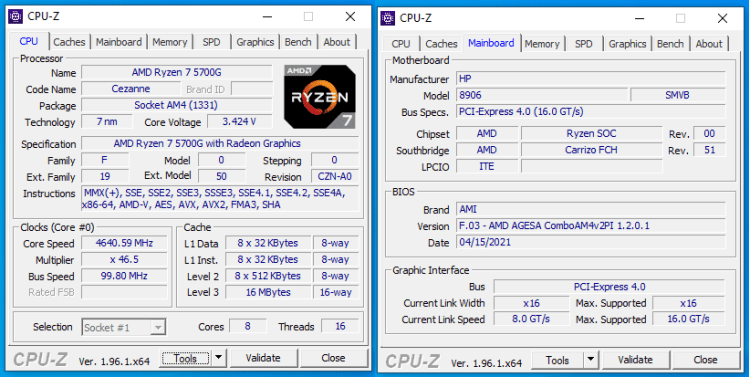Open the Memory tab in right window
Image resolution: width=750 pixels, height=377 pixels.
click(542, 44)
